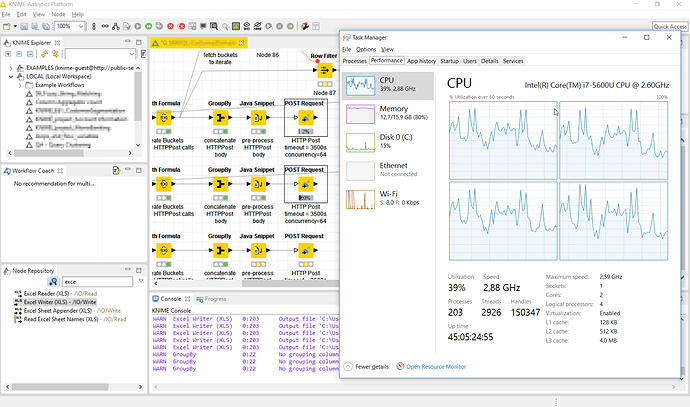The height and width of the screenshot is (407, 690).
Task: Click Fewer details in Task Manager
Action: (x=367, y=367)
